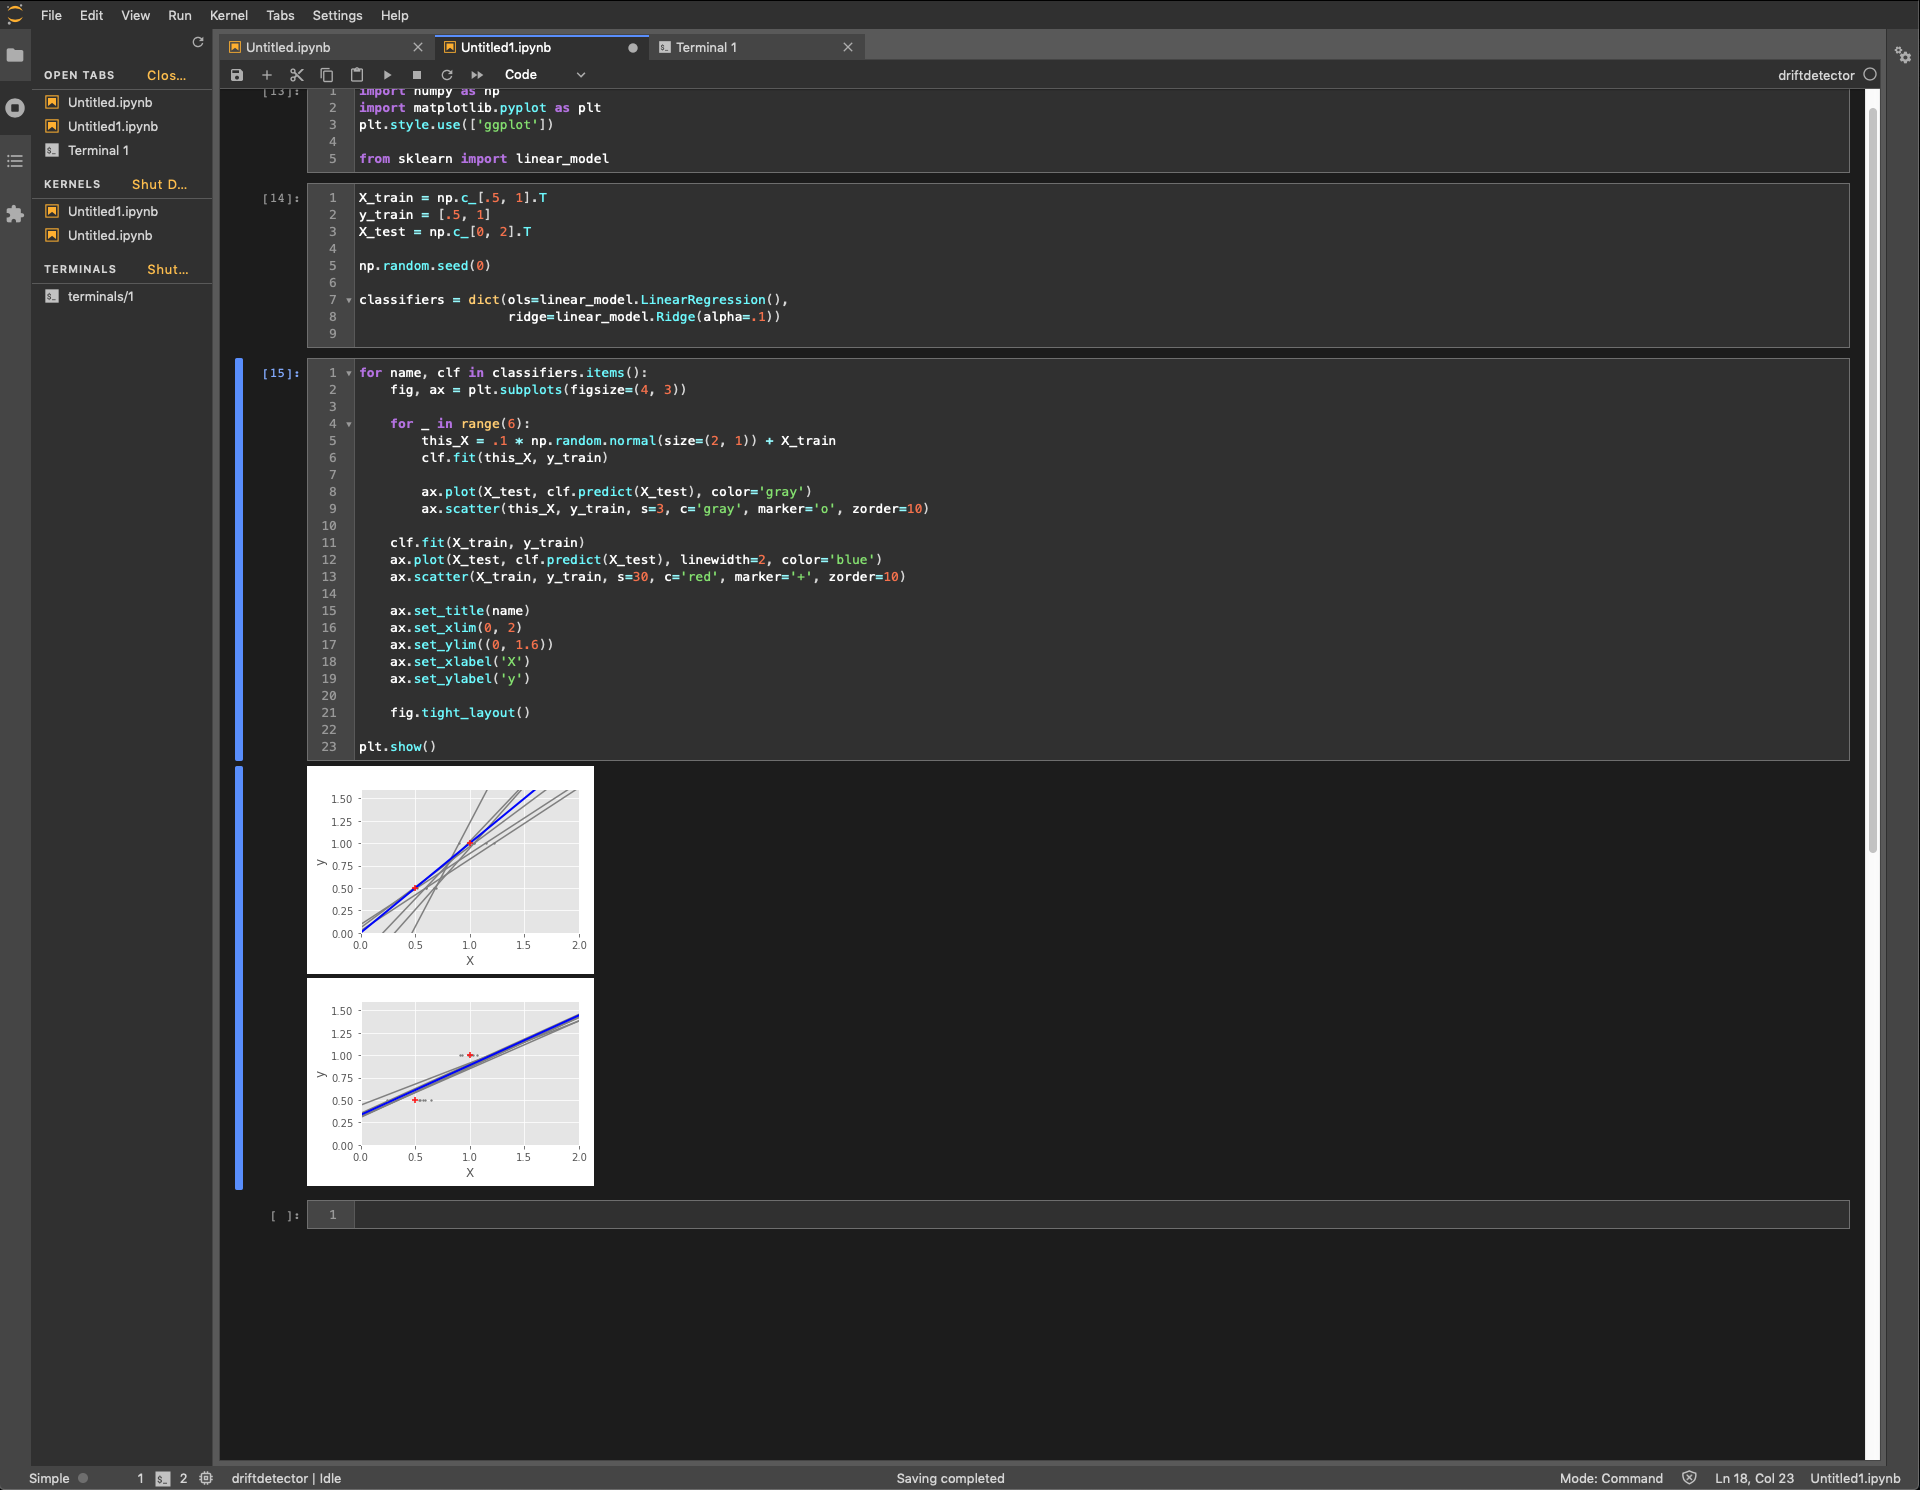Interrupt the kernel with stop icon
Screen dimensions: 1920x1490
[x=417, y=75]
